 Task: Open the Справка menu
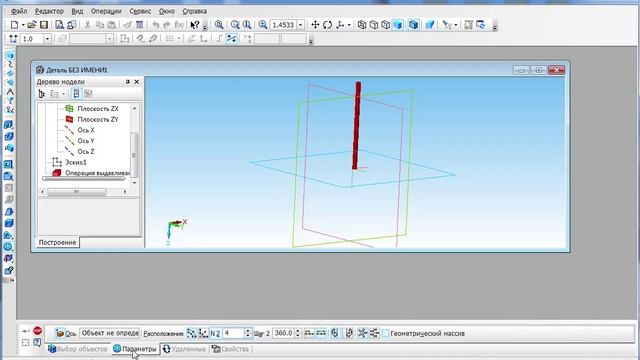click(194, 11)
